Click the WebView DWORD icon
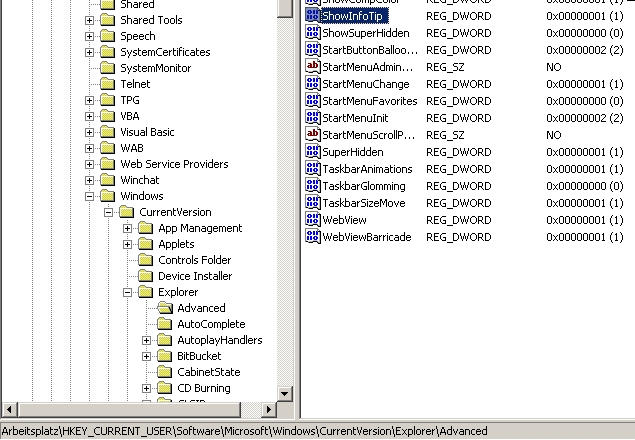 [x=313, y=220]
